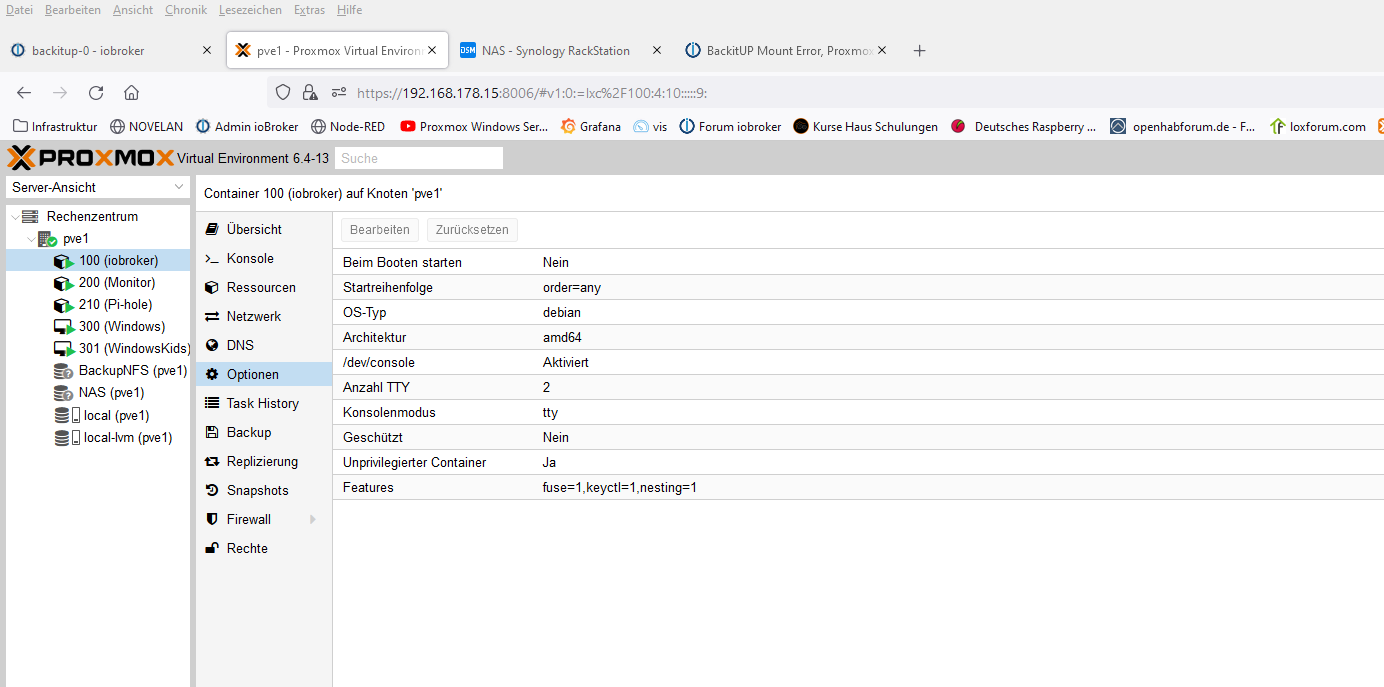
Task: Click the Rechenzentrum server icon
Action: [30, 216]
